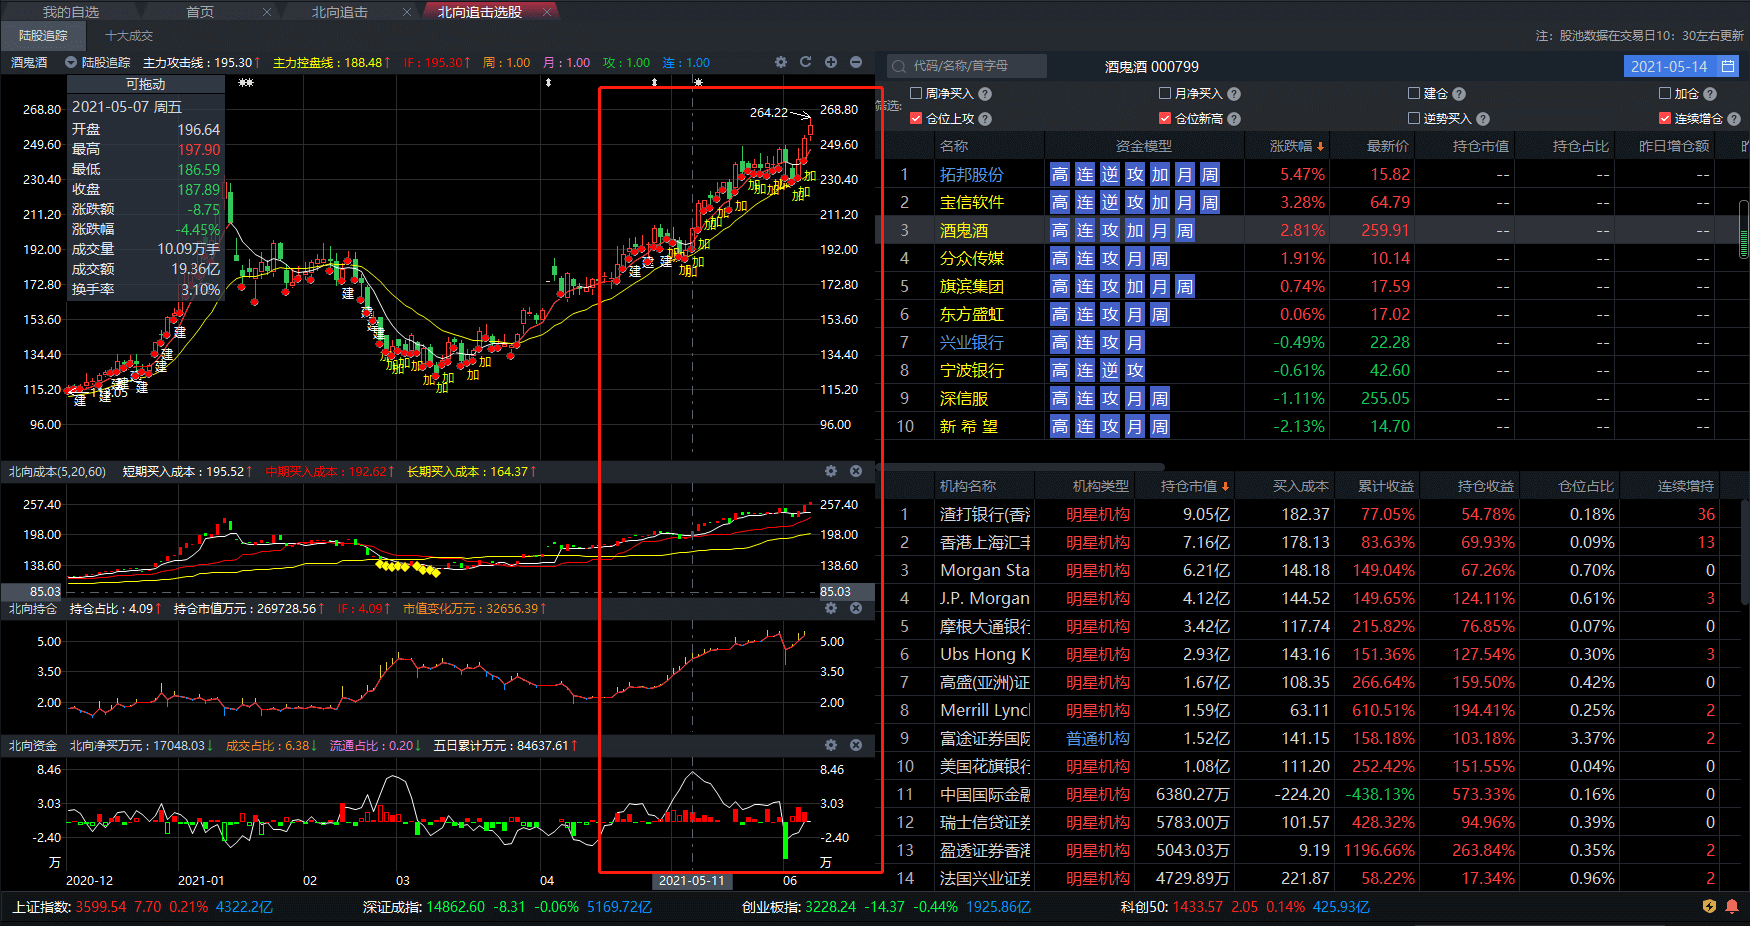1750x926 pixels.
Task: Close the 首页 tab
Action: pyautogui.click(x=267, y=12)
